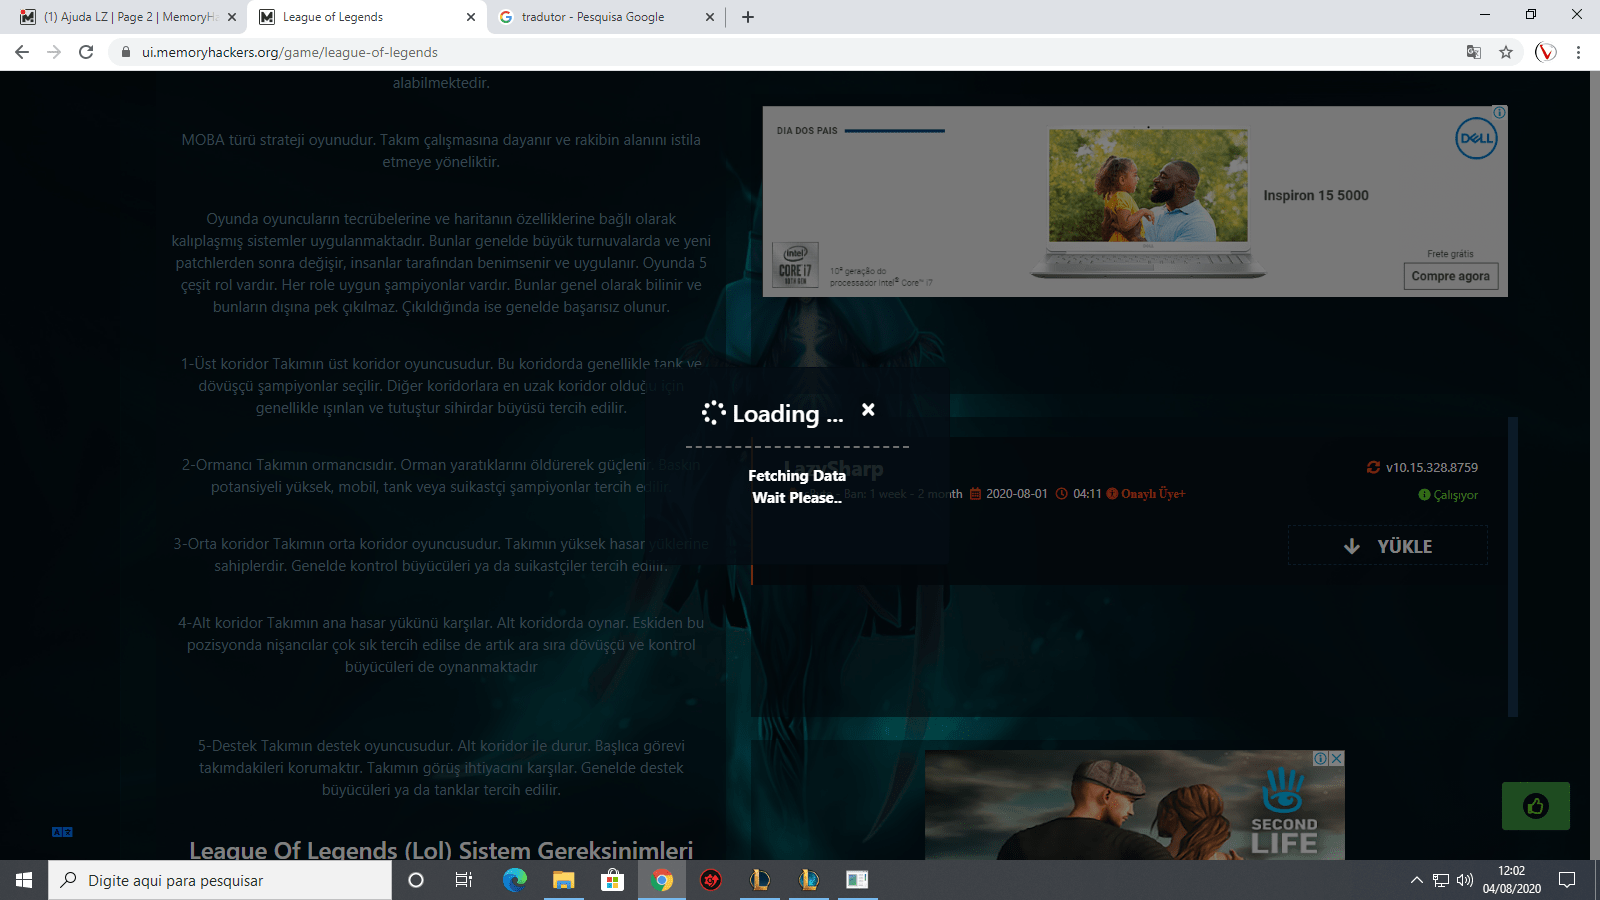Viewport: 1600px width, 900px height.
Task: Go forward in browser history
Action: [54, 52]
